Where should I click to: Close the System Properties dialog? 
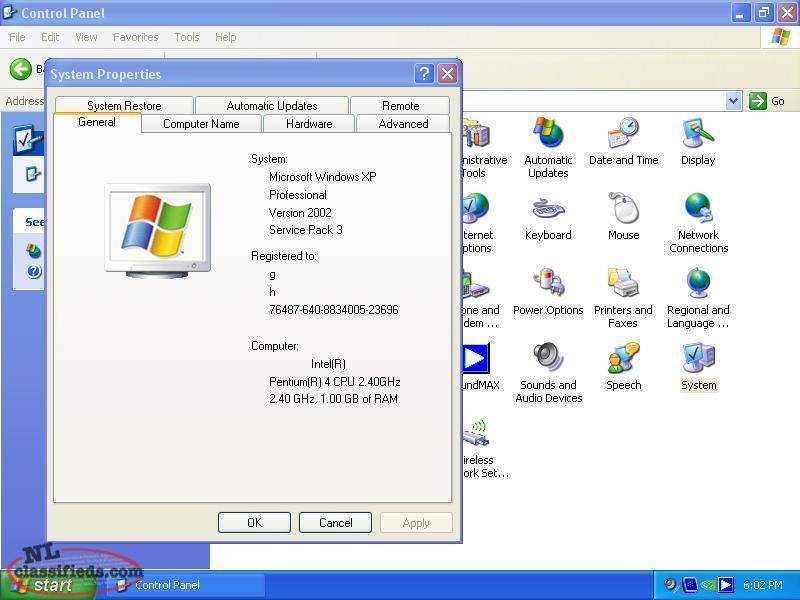[x=447, y=74]
